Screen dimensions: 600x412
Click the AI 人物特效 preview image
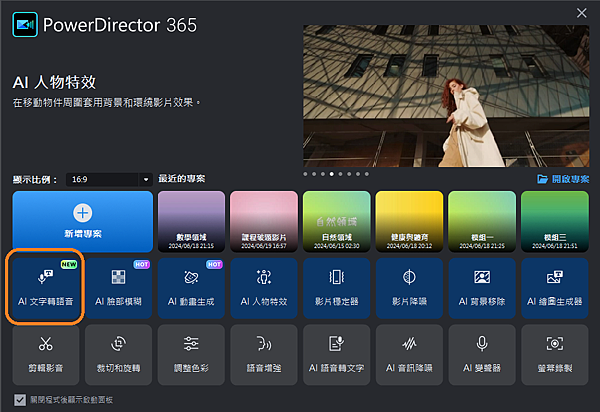click(446, 96)
